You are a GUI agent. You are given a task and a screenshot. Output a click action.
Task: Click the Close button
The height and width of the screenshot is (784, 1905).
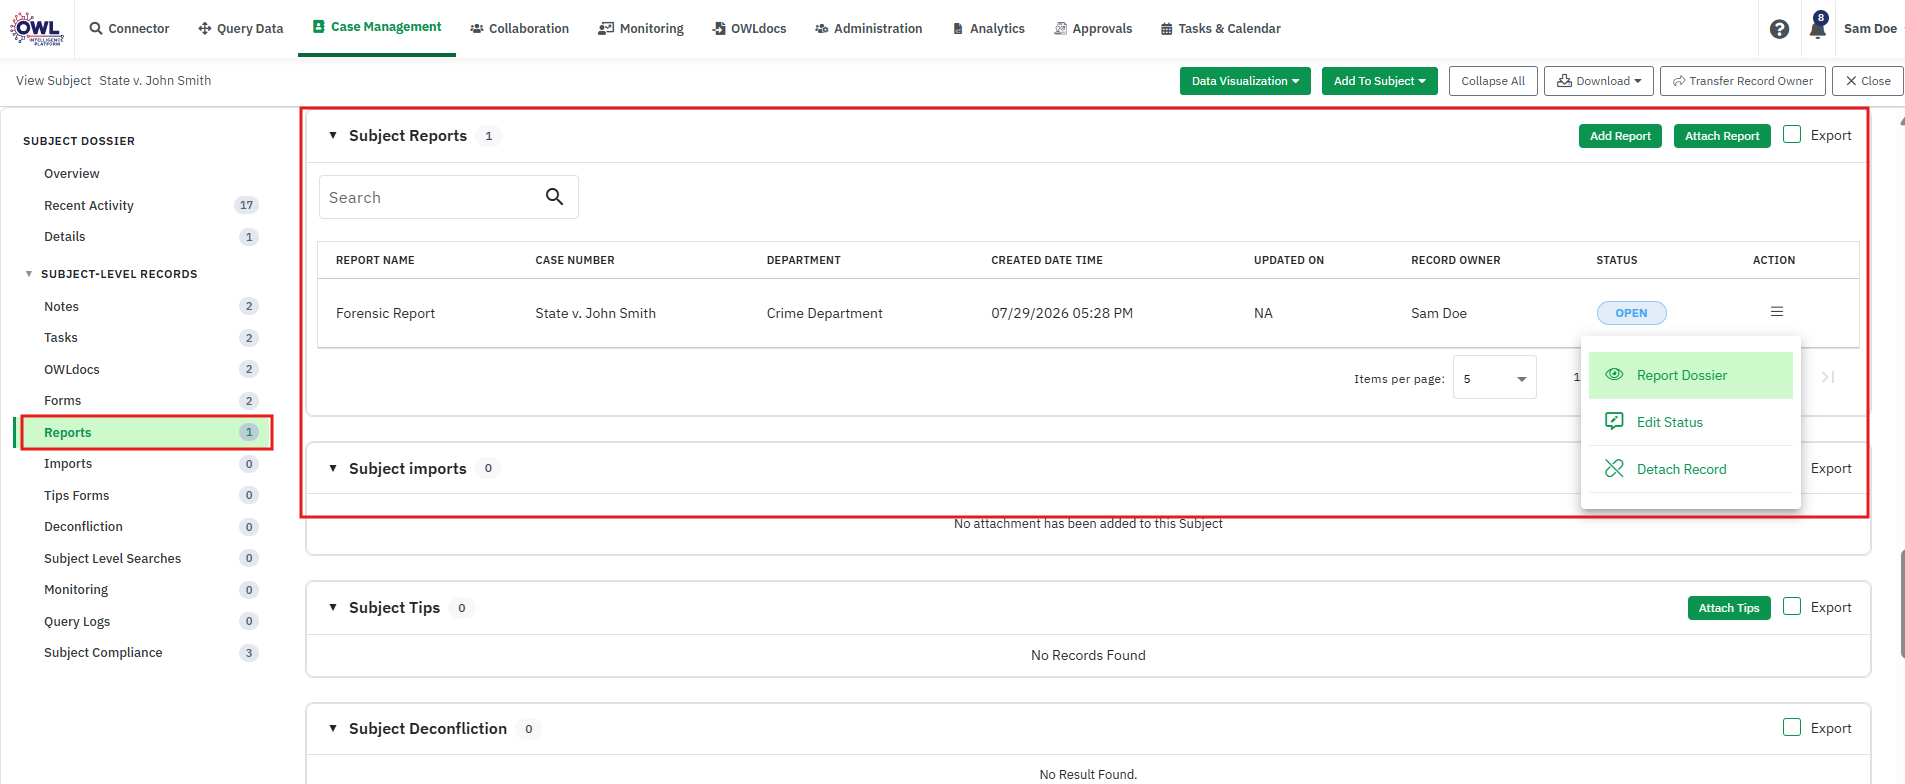[1868, 81]
